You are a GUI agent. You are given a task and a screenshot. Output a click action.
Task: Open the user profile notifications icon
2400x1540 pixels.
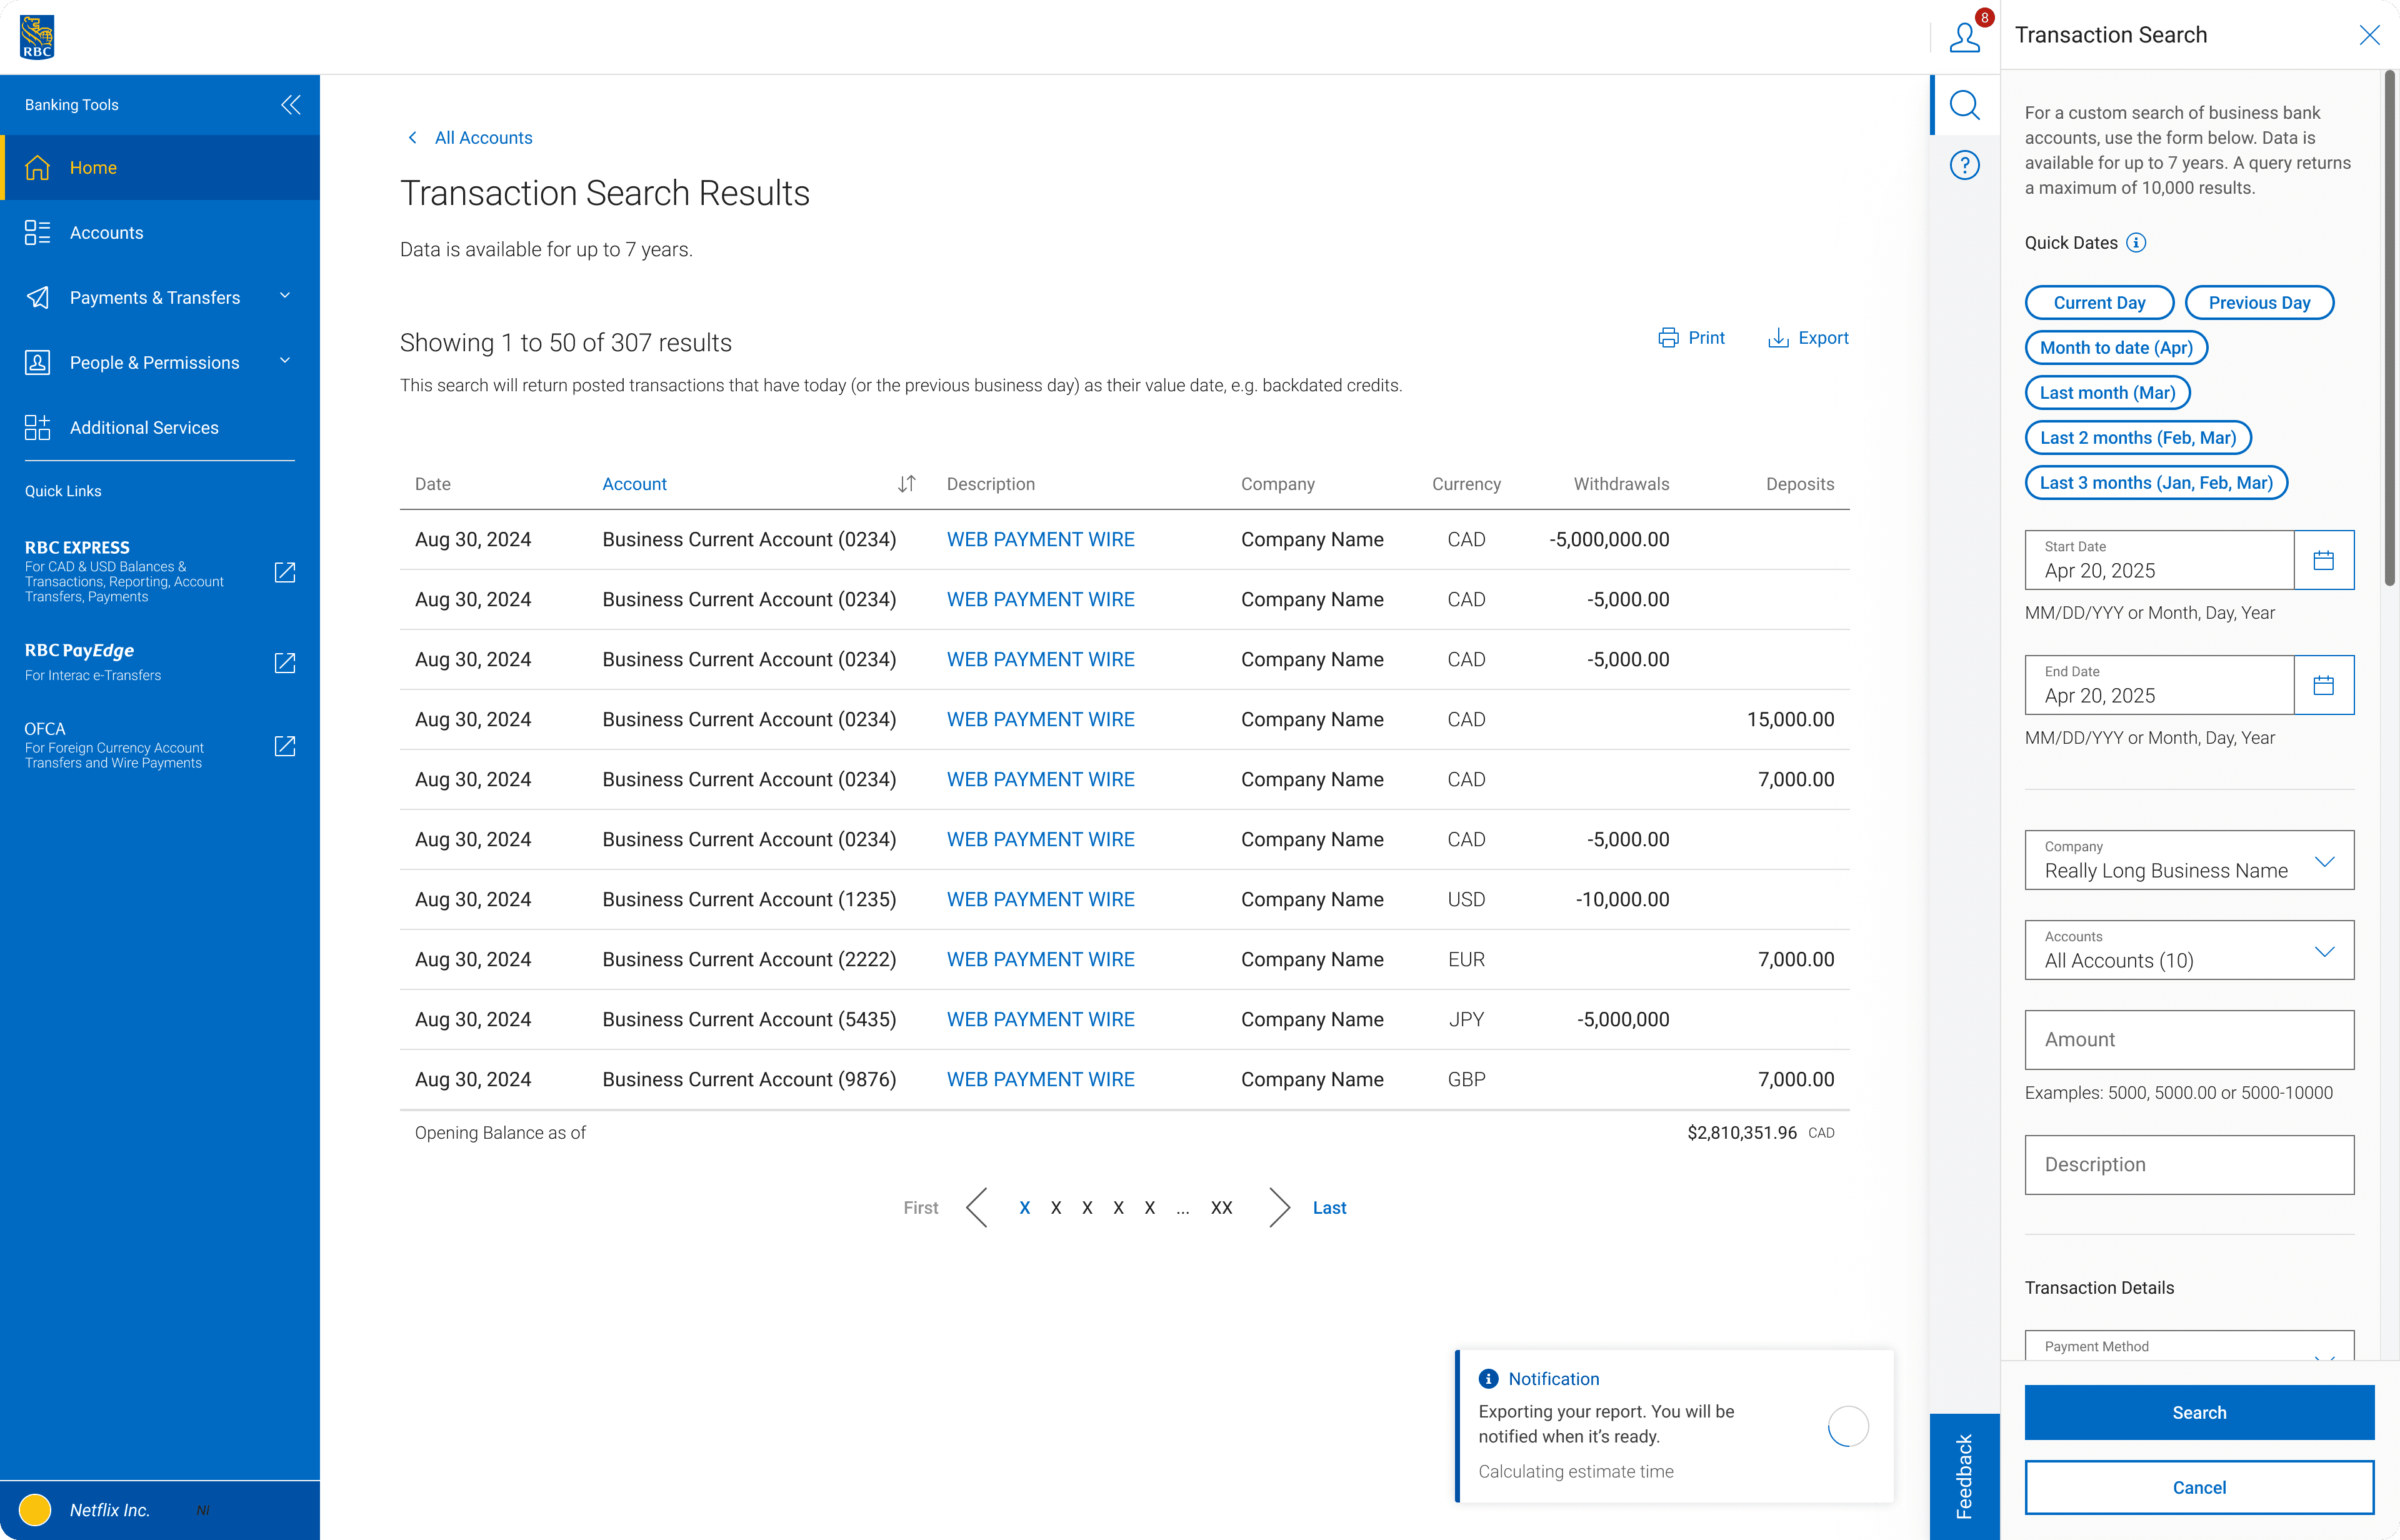click(x=1964, y=37)
